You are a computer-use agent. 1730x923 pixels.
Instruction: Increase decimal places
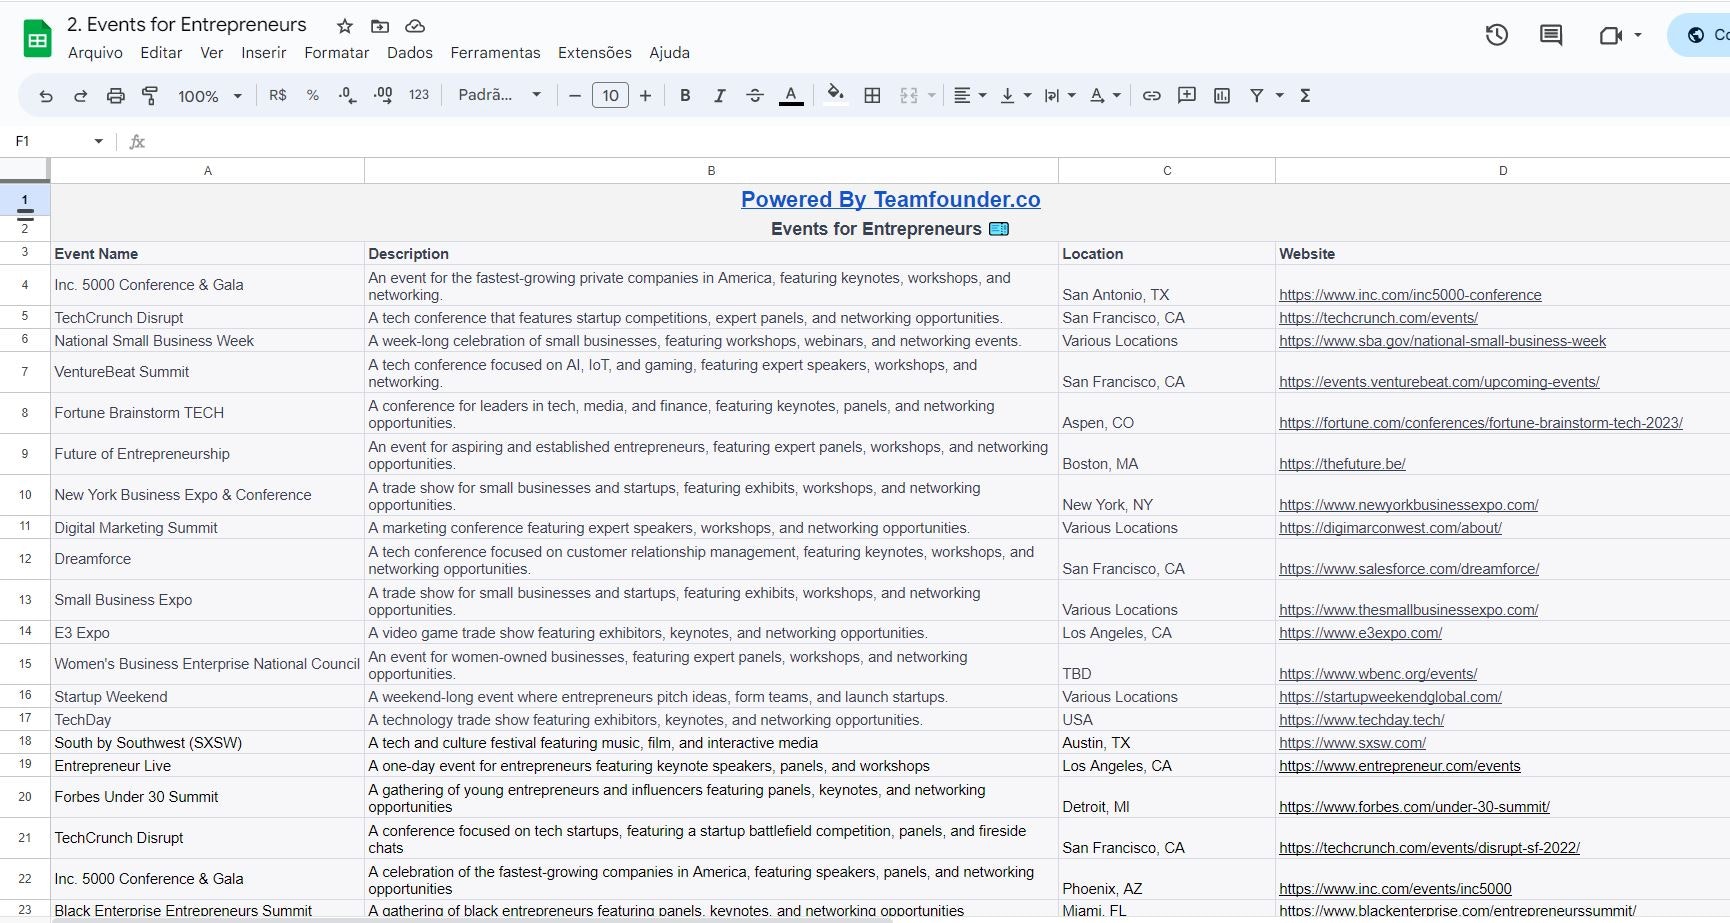[x=382, y=95]
